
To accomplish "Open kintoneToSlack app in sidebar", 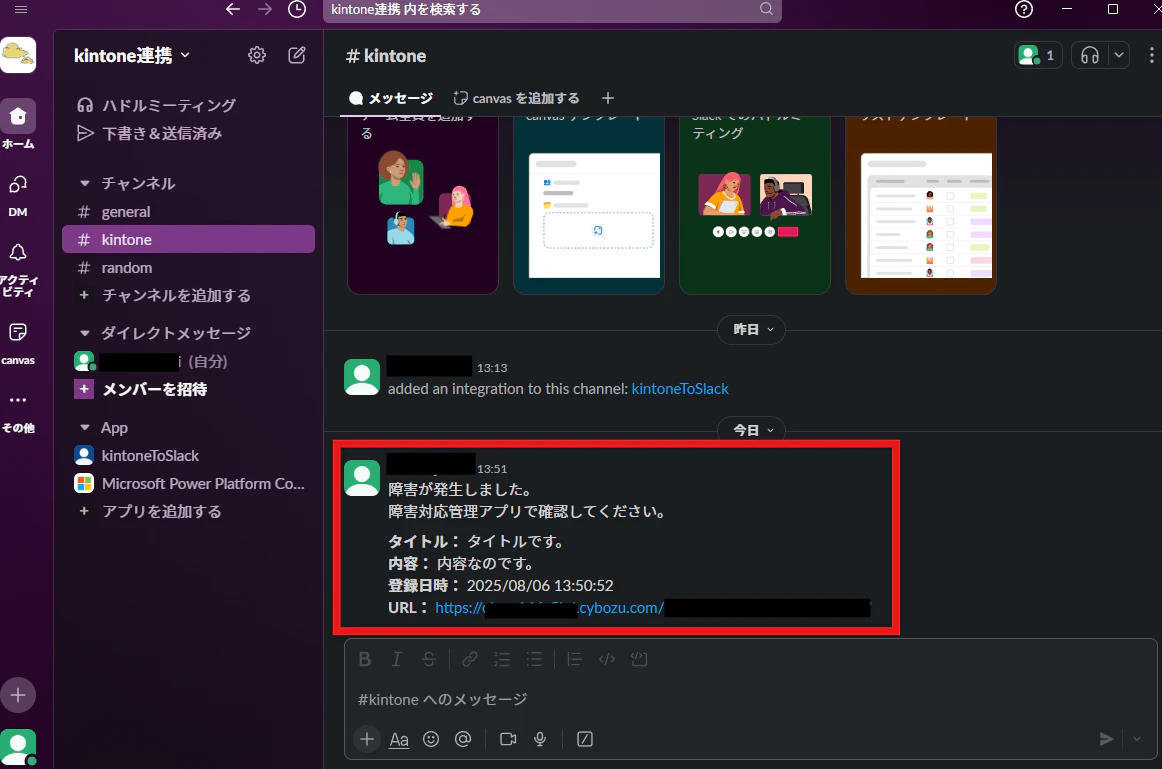I will [188, 456].
